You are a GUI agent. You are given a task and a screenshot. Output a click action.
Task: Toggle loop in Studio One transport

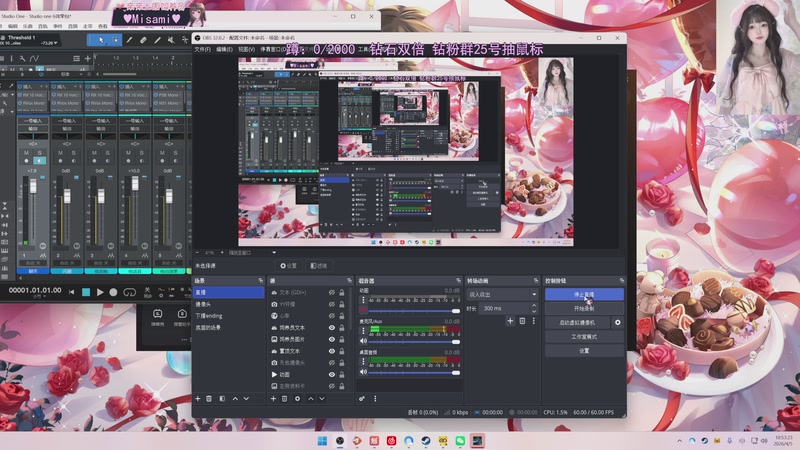pyautogui.click(x=130, y=292)
